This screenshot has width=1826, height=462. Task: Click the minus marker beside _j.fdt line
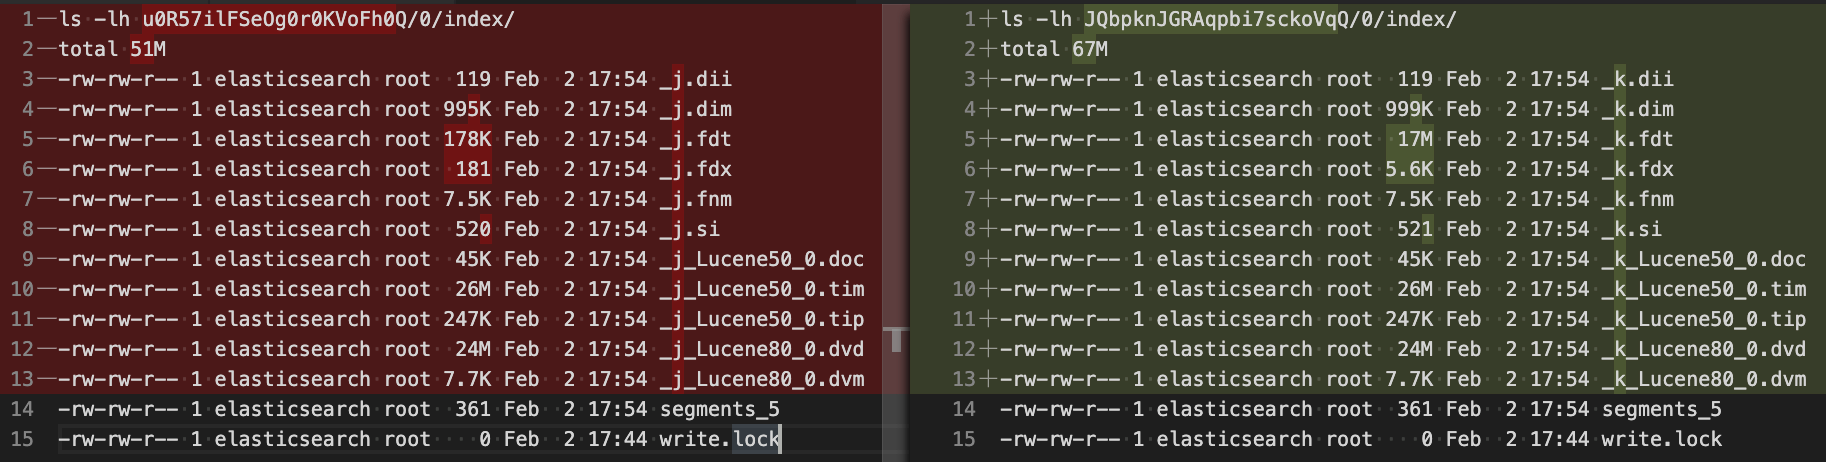[x=47, y=139]
